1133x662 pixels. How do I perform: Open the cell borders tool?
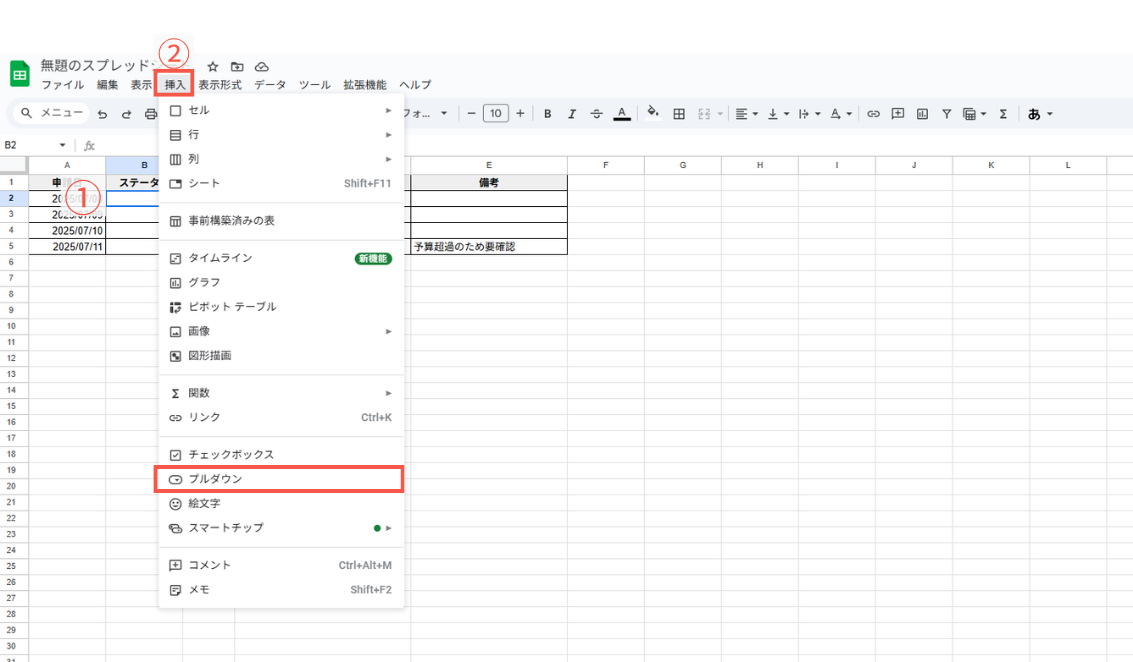pyautogui.click(x=678, y=113)
